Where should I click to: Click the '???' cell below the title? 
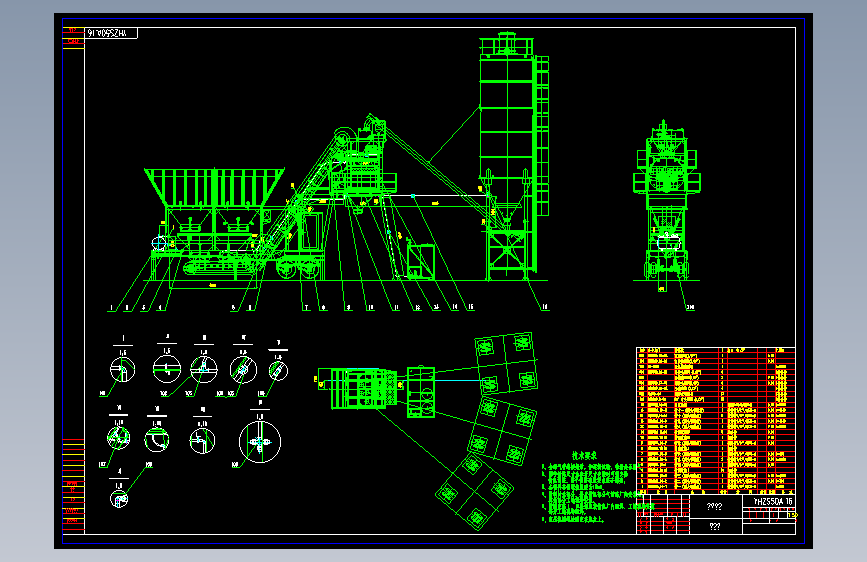tap(715, 527)
